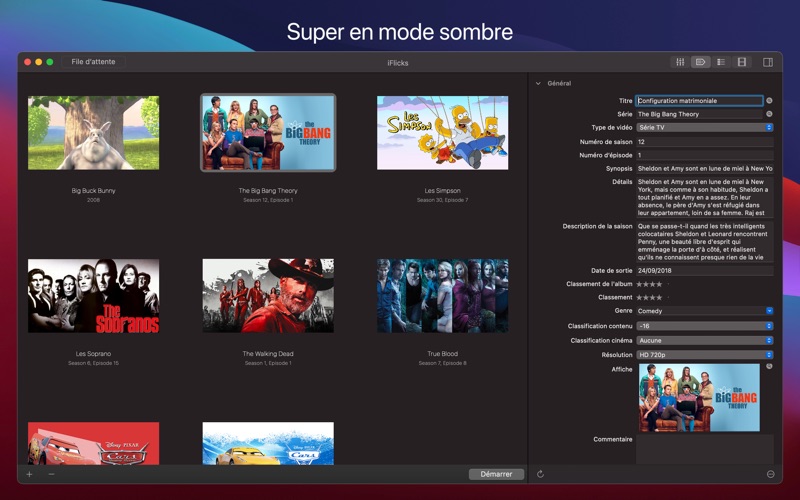Open the Classification cinéma dropdown
The height and width of the screenshot is (500, 800).
tap(705, 340)
